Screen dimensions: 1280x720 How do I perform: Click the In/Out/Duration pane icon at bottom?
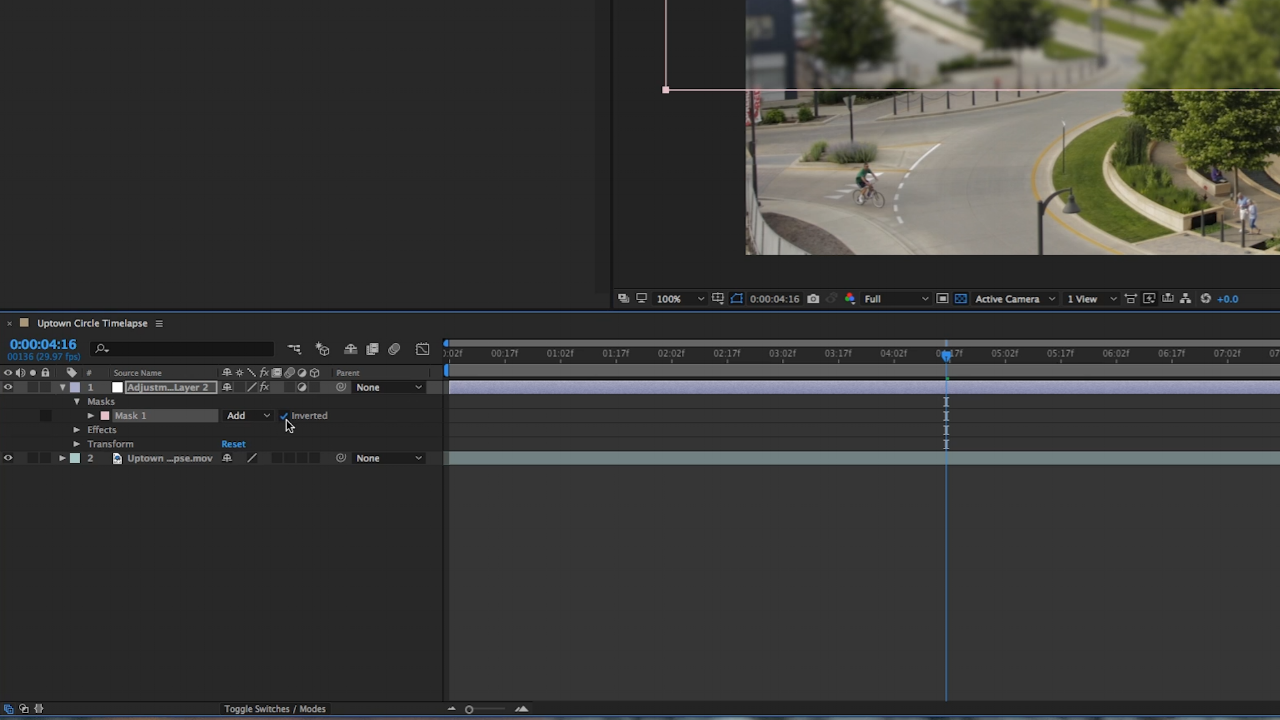(39, 709)
